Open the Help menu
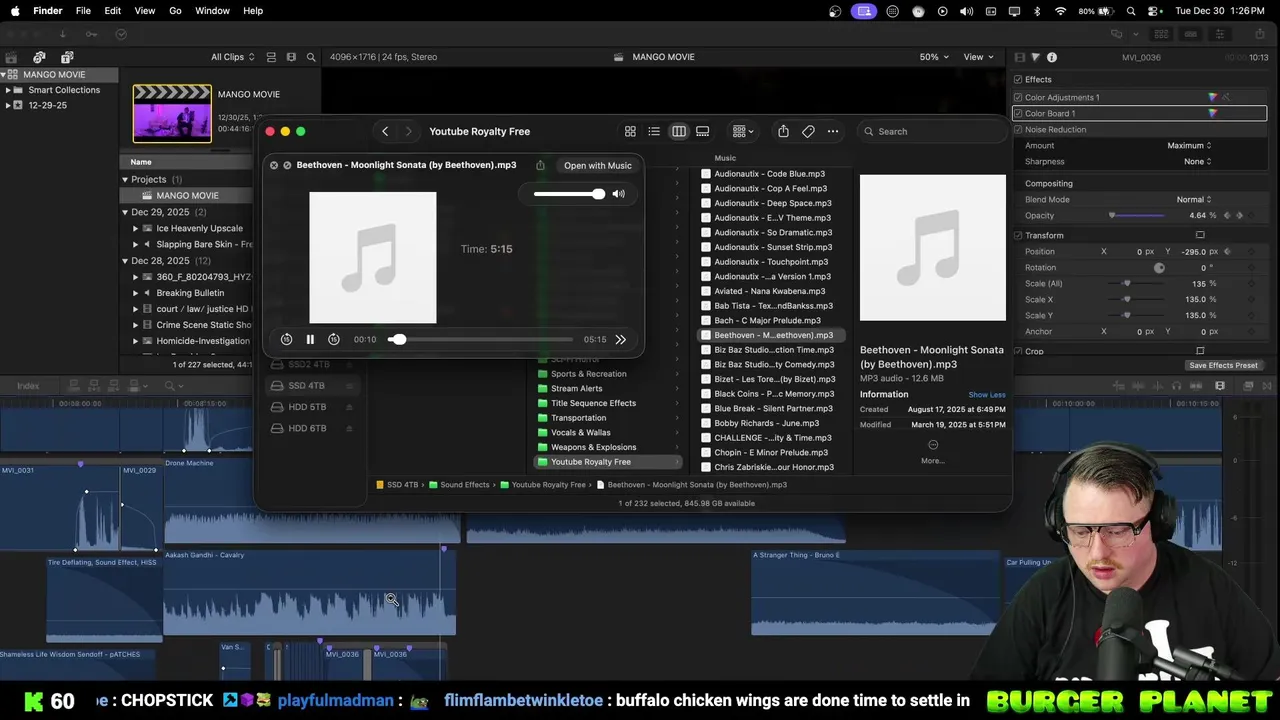The width and height of the screenshot is (1280, 720). pos(253,11)
